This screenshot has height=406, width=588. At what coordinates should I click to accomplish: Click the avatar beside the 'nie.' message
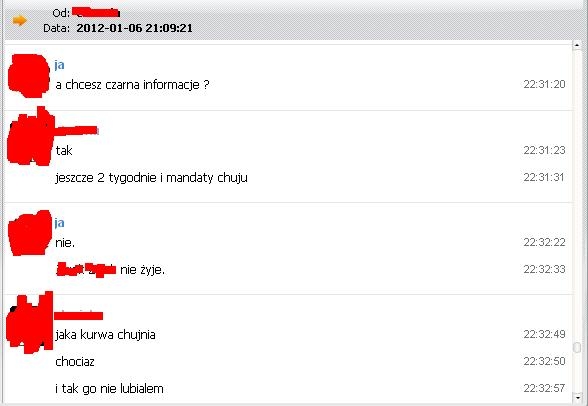(x=30, y=233)
